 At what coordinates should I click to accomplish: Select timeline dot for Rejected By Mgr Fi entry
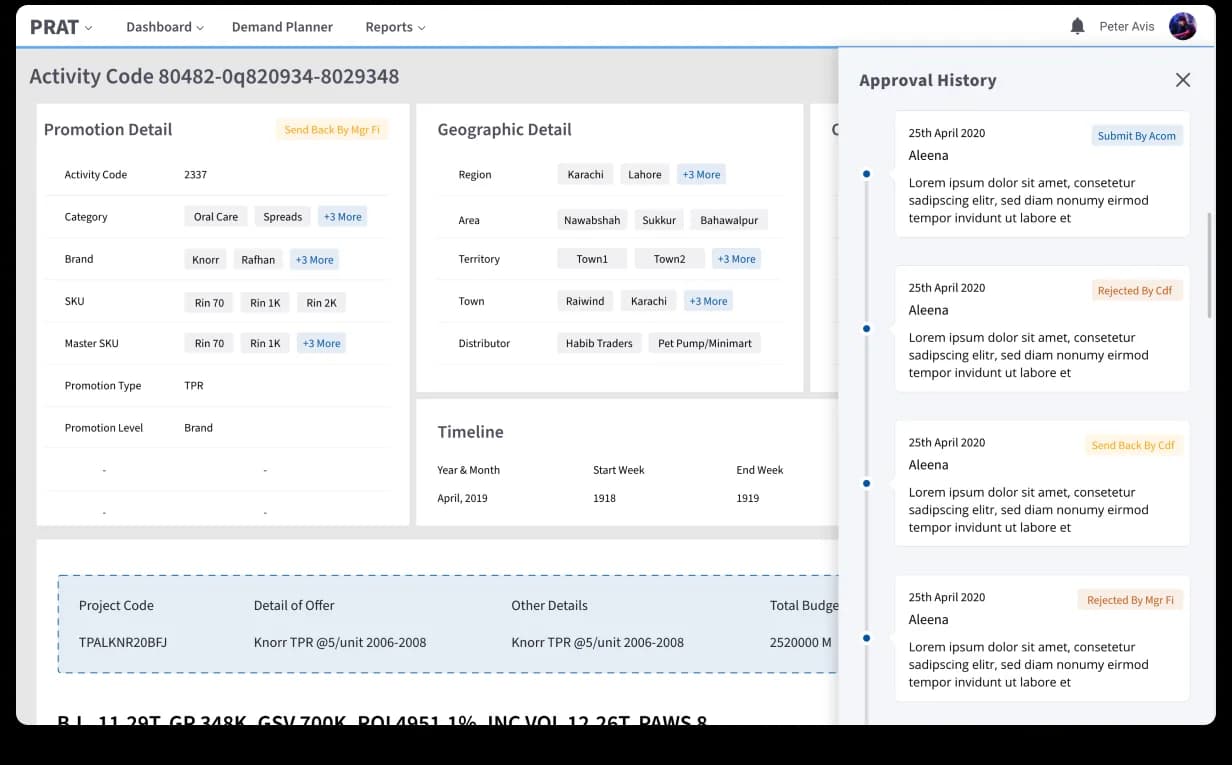coord(867,638)
